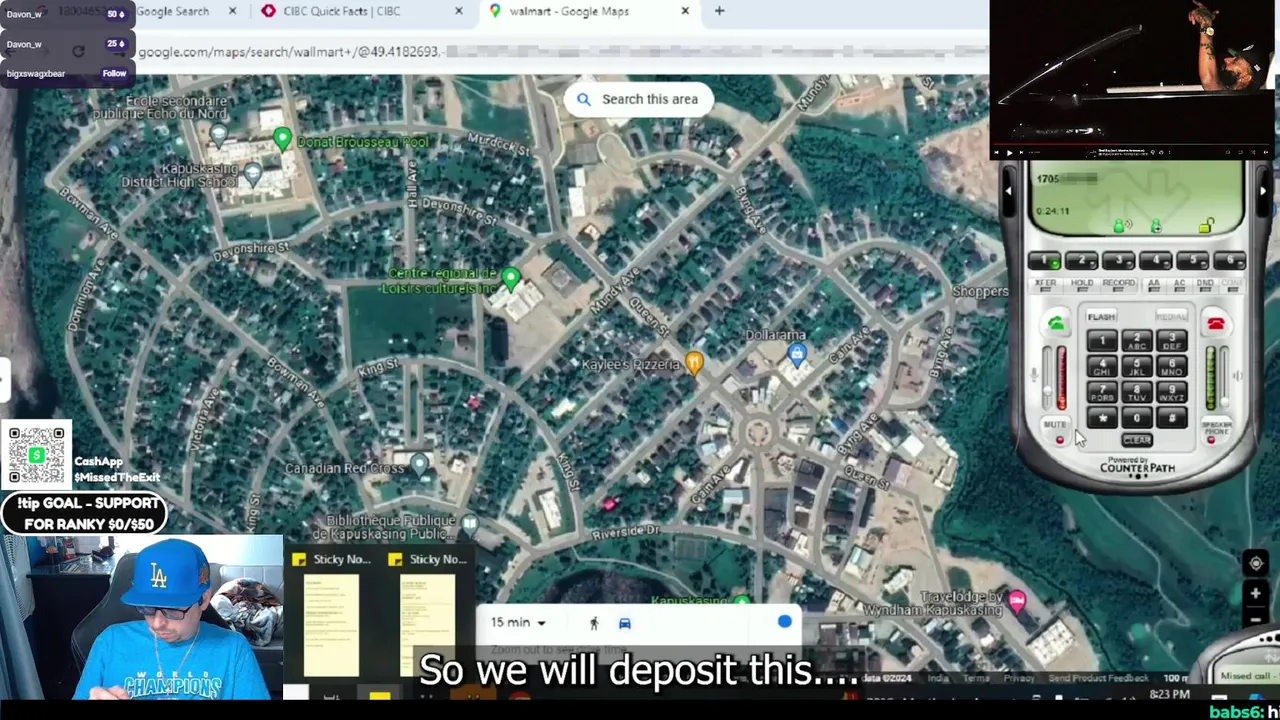This screenshot has width=1280, height=720.
Task: Click the my location map control
Action: 1256,563
